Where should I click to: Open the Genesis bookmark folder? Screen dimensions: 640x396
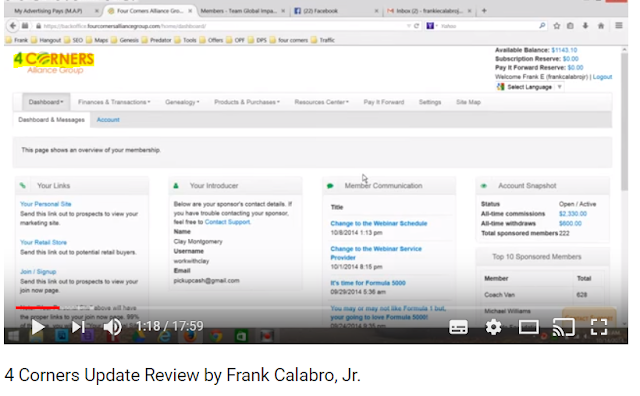[124, 40]
